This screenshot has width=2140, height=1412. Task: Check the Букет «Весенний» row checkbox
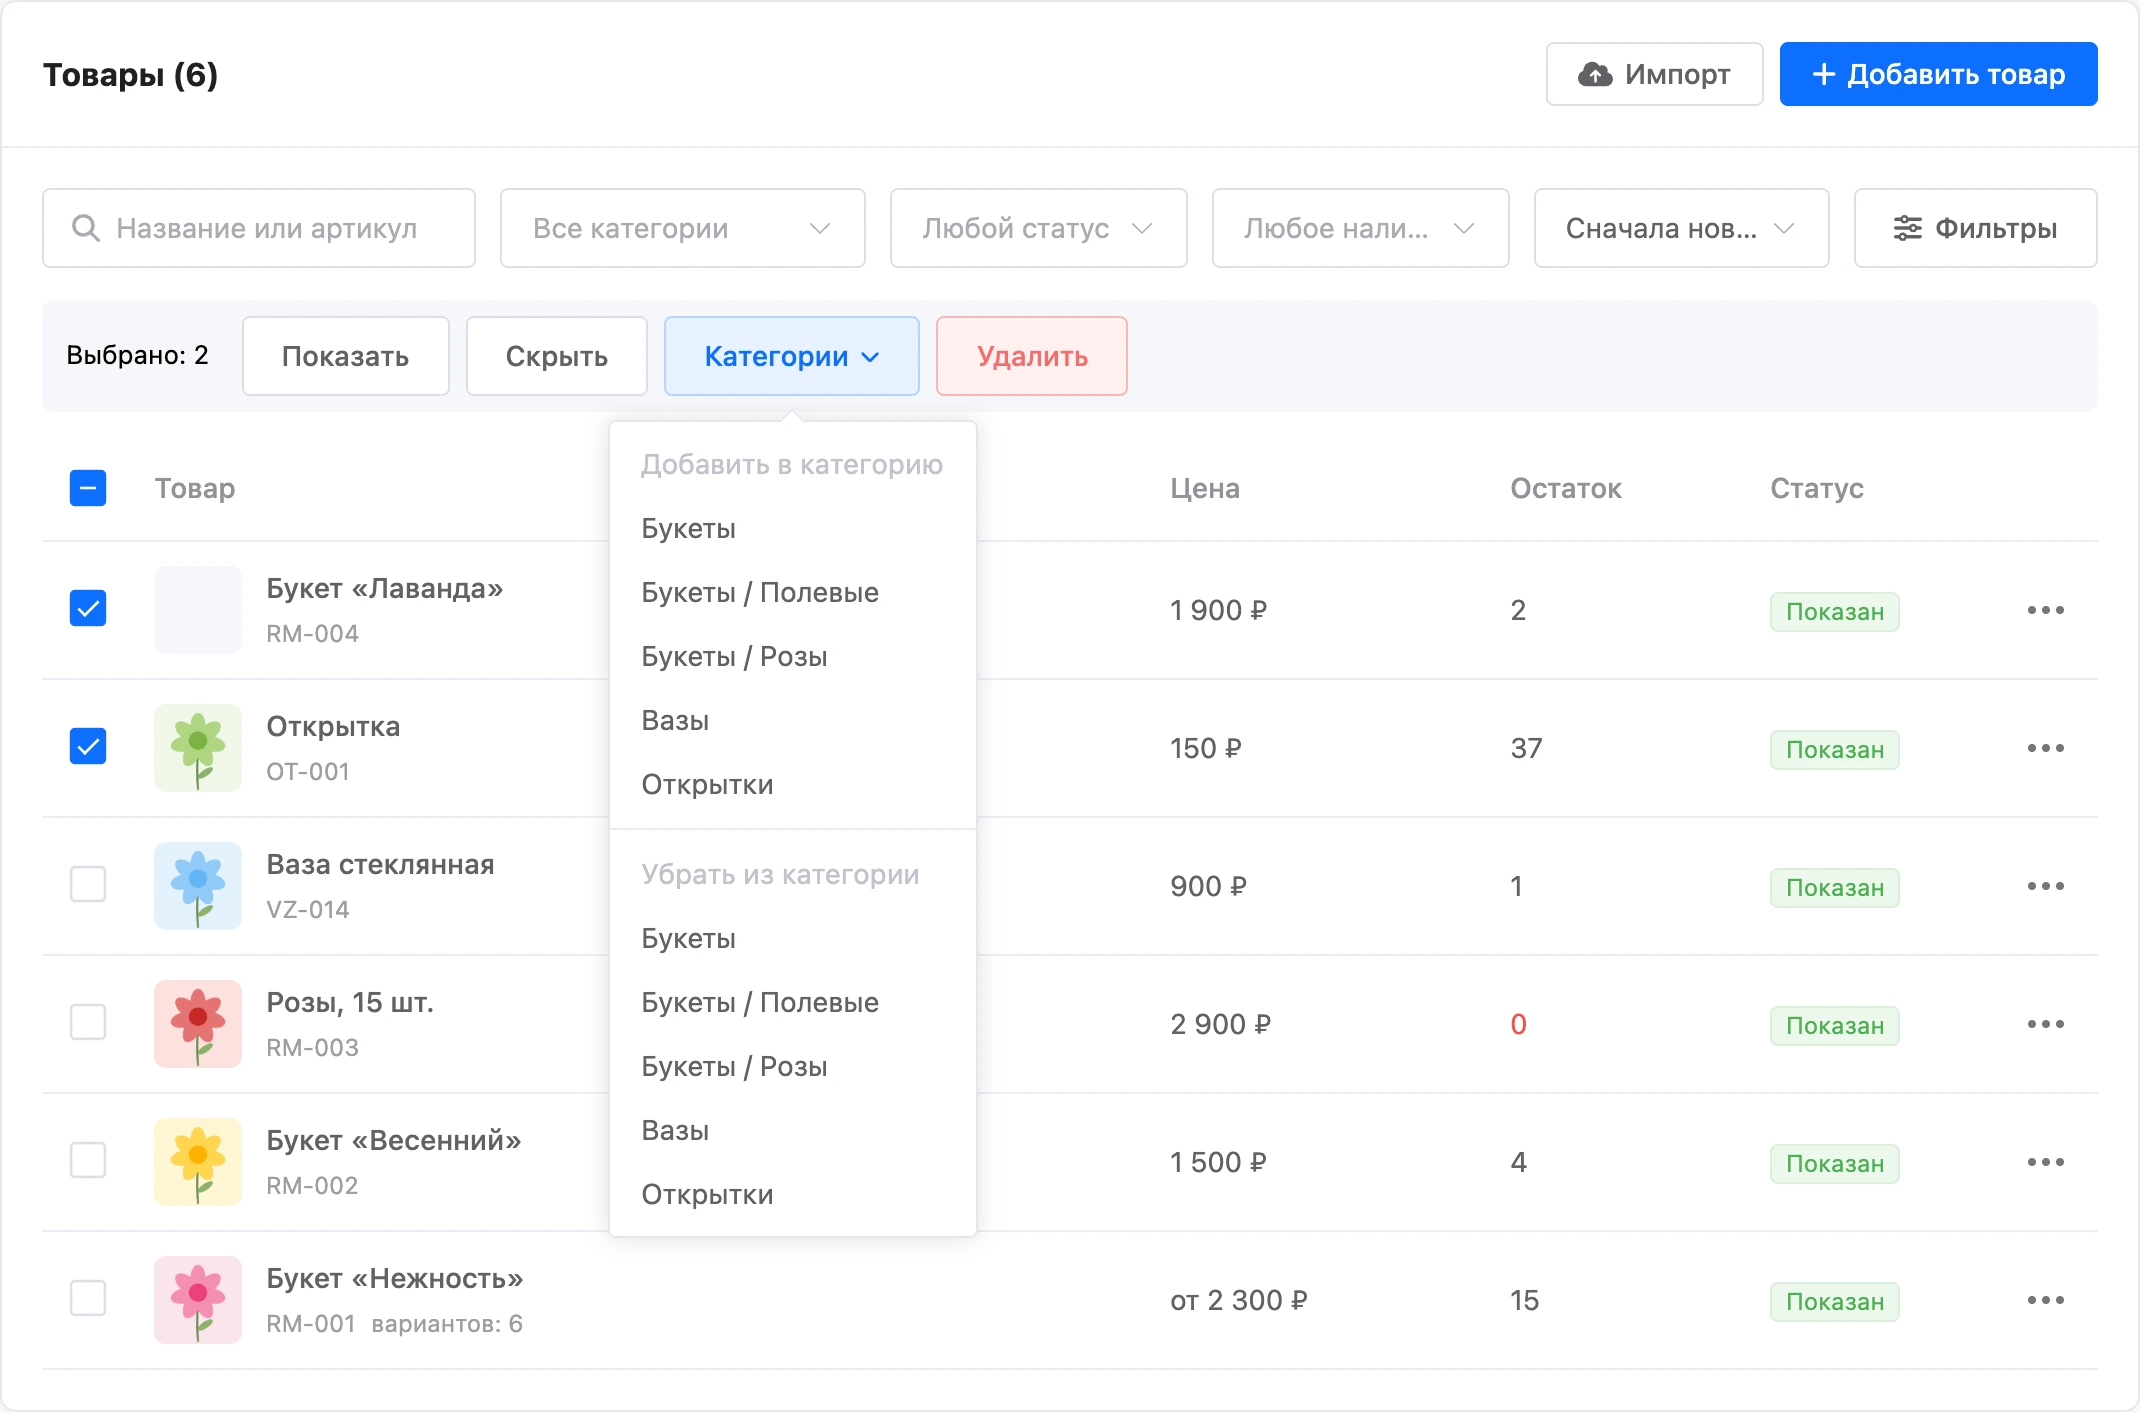coord(88,1160)
